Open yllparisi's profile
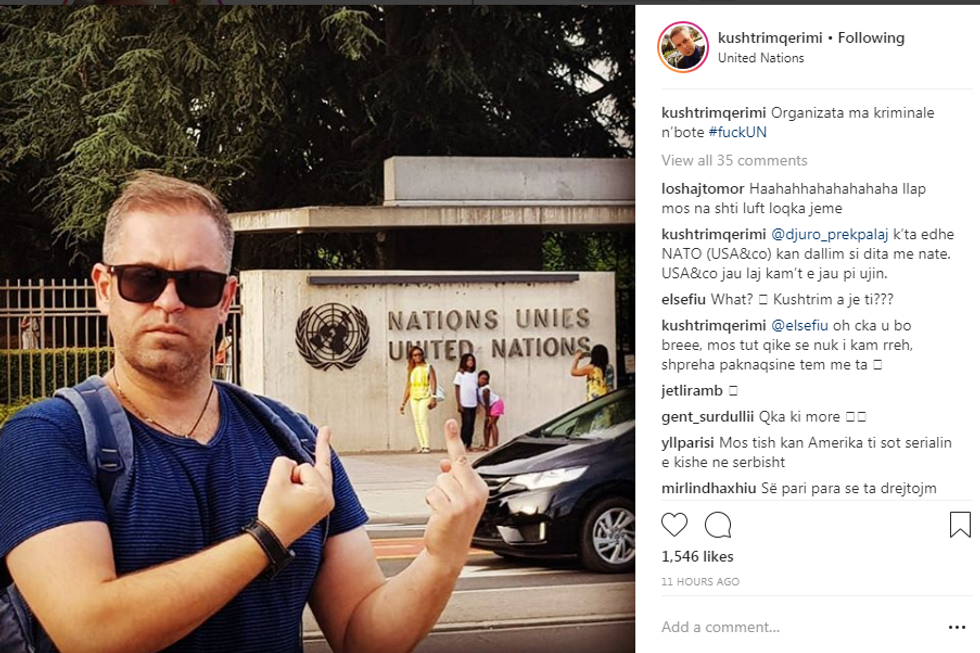This screenshot has height=653, width=980. (688, 443)
